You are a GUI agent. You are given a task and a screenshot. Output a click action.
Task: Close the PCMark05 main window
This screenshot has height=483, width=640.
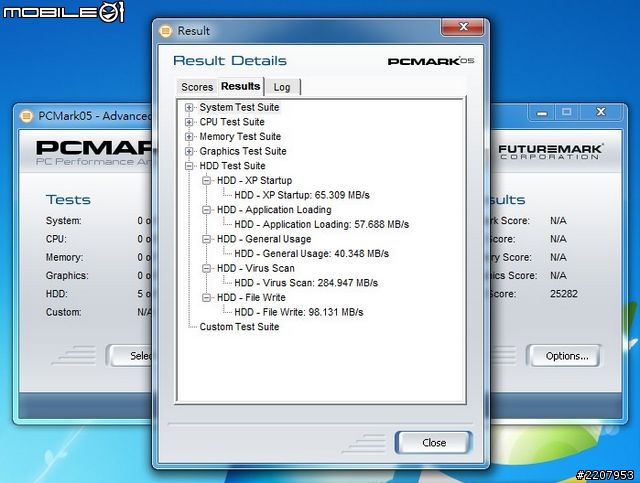(x=601, y=112)
